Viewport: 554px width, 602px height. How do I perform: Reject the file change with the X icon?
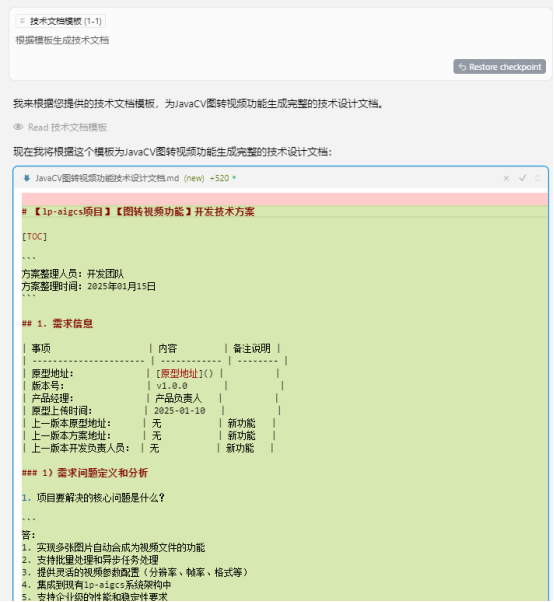click(506, 178)
